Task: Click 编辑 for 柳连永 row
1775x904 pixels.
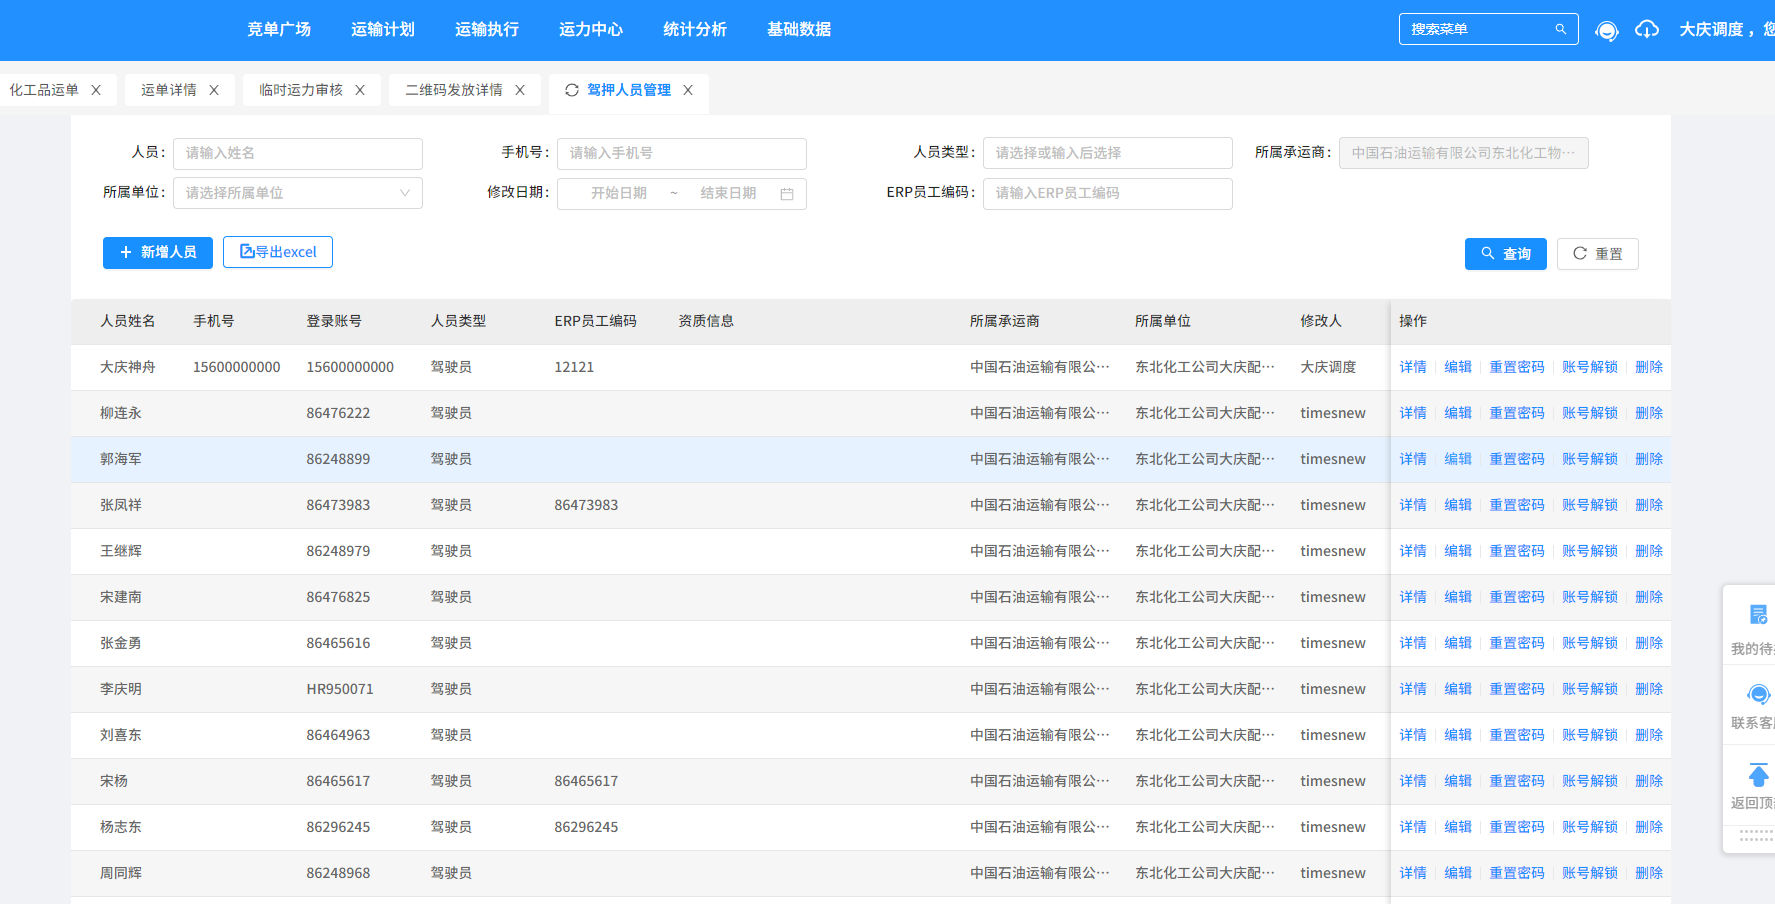Action: [x=1458, y=413]
